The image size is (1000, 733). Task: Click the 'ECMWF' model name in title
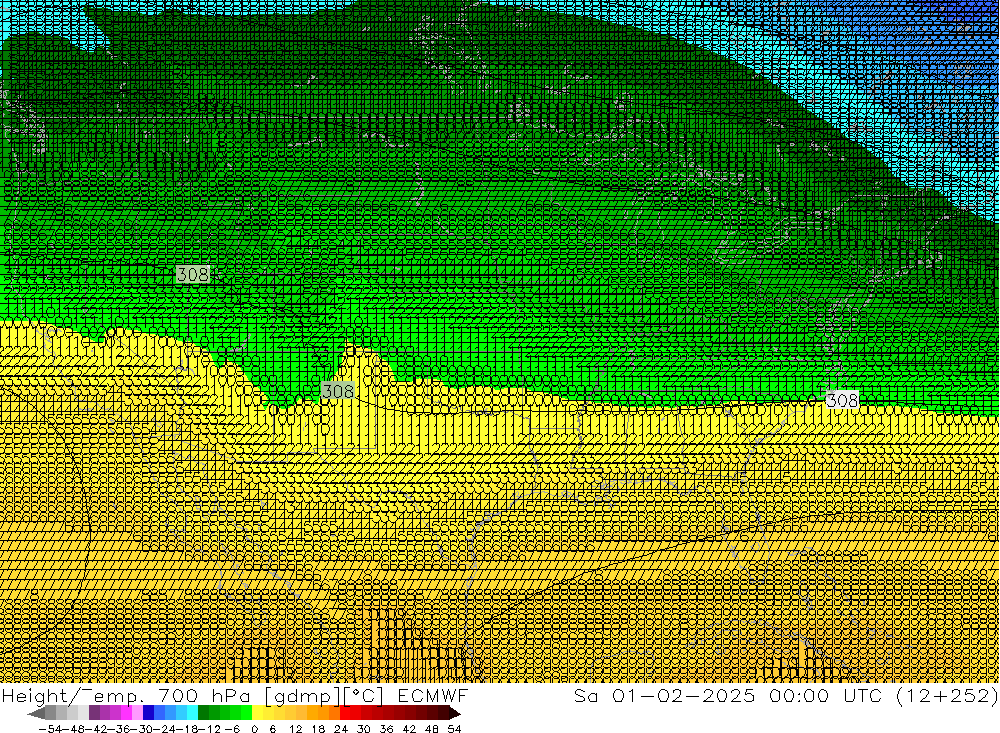point(433,695)
